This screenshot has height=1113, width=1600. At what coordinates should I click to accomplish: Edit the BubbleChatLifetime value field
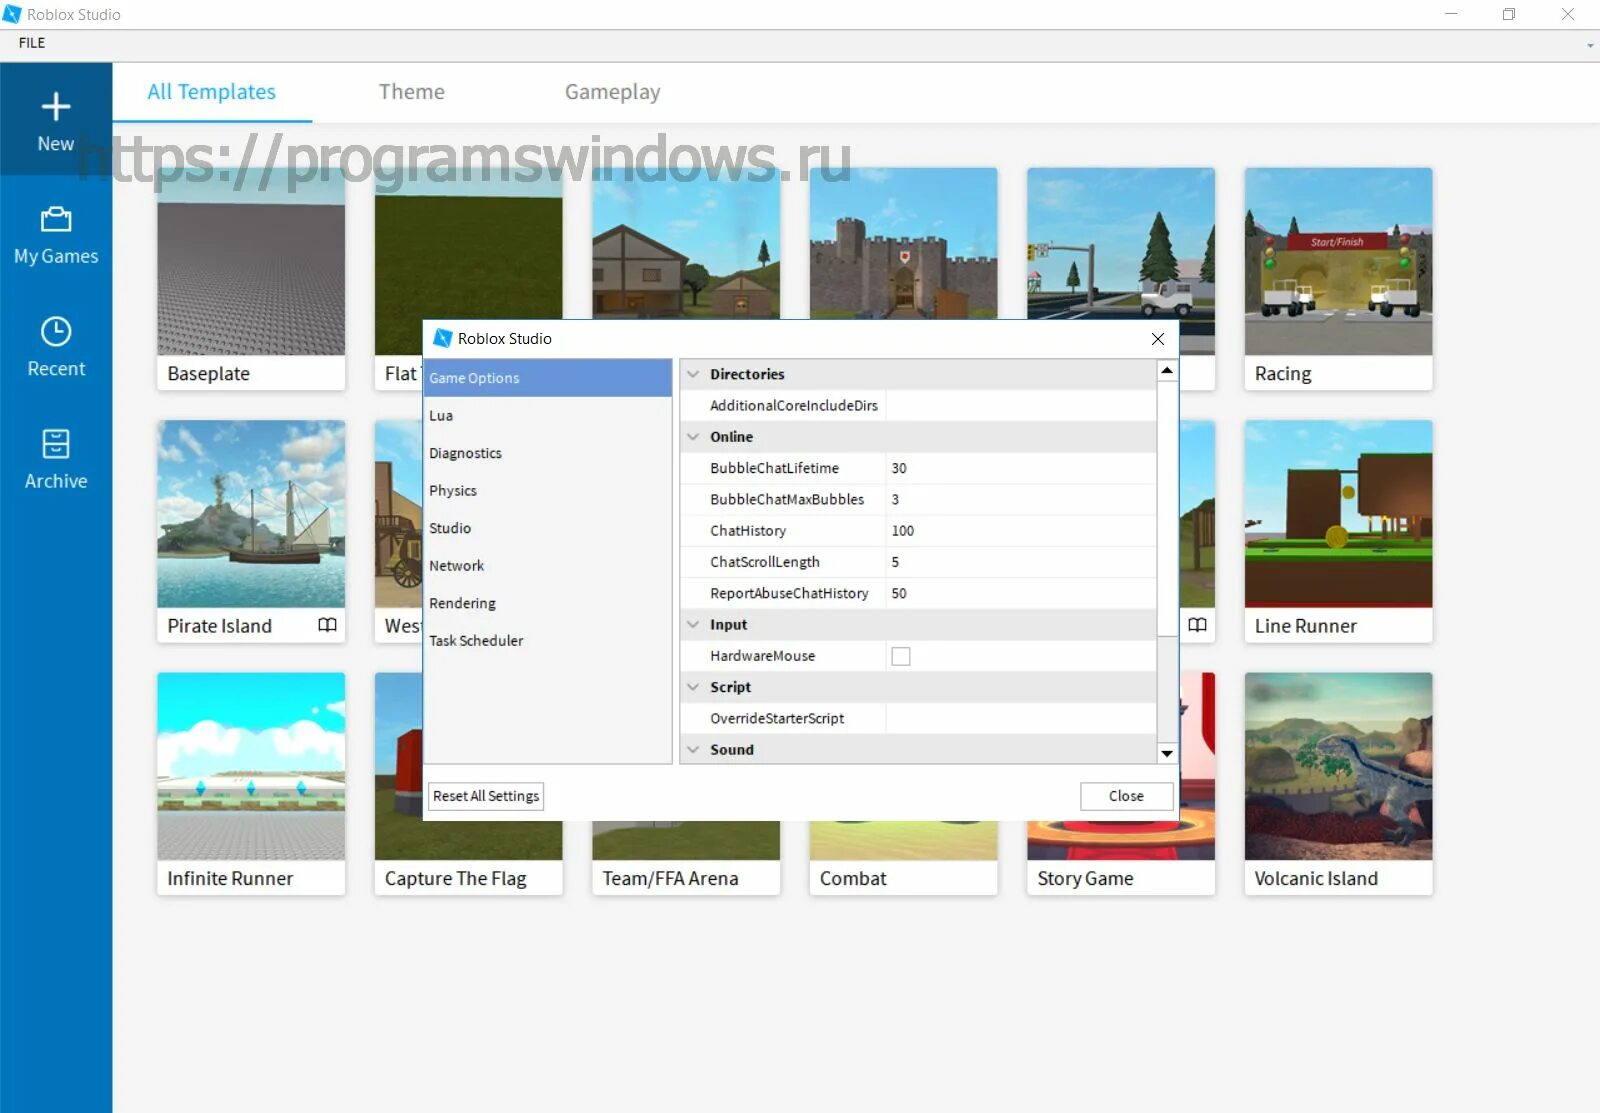(1020, 468)
